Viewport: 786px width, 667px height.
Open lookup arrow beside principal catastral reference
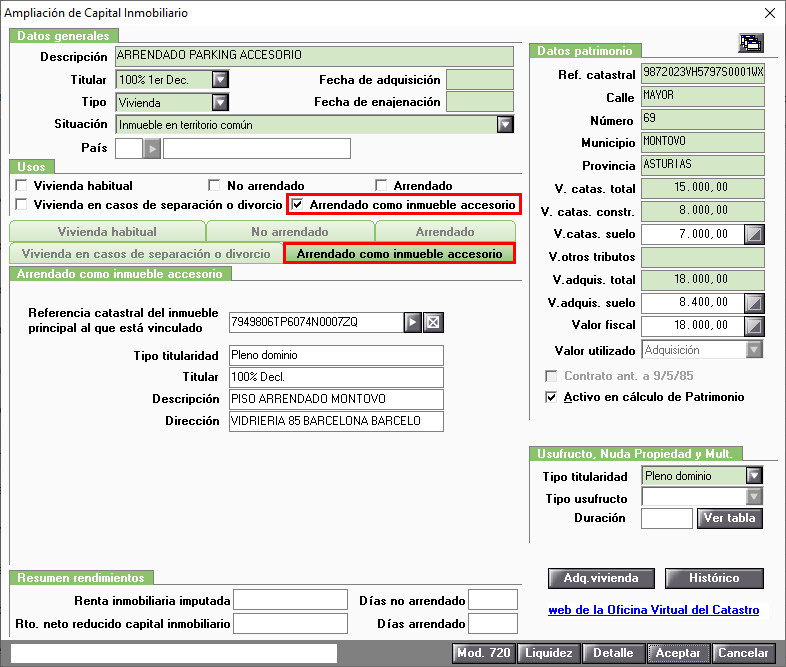click(x=413, y=322)
